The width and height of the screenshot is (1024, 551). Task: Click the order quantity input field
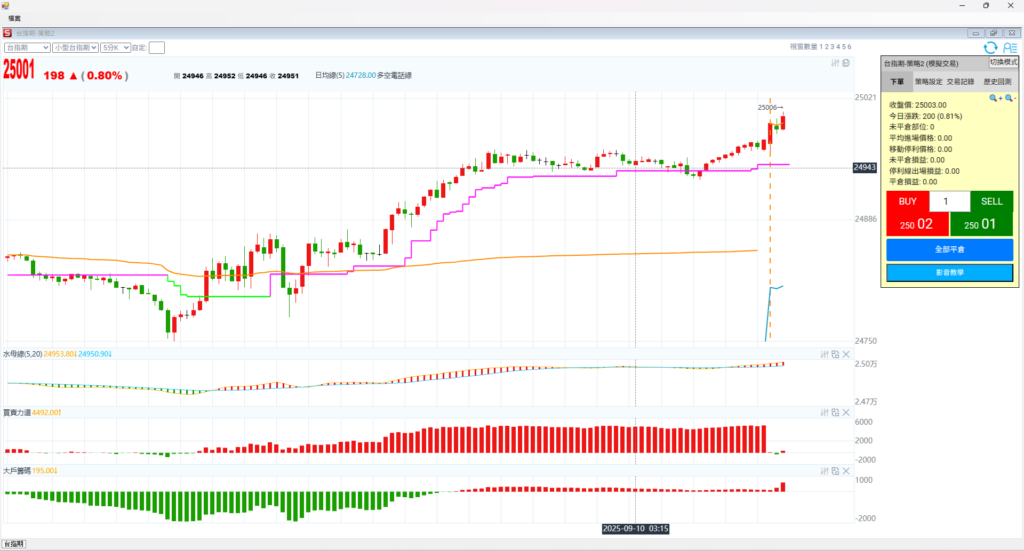(x=950, y=201)
